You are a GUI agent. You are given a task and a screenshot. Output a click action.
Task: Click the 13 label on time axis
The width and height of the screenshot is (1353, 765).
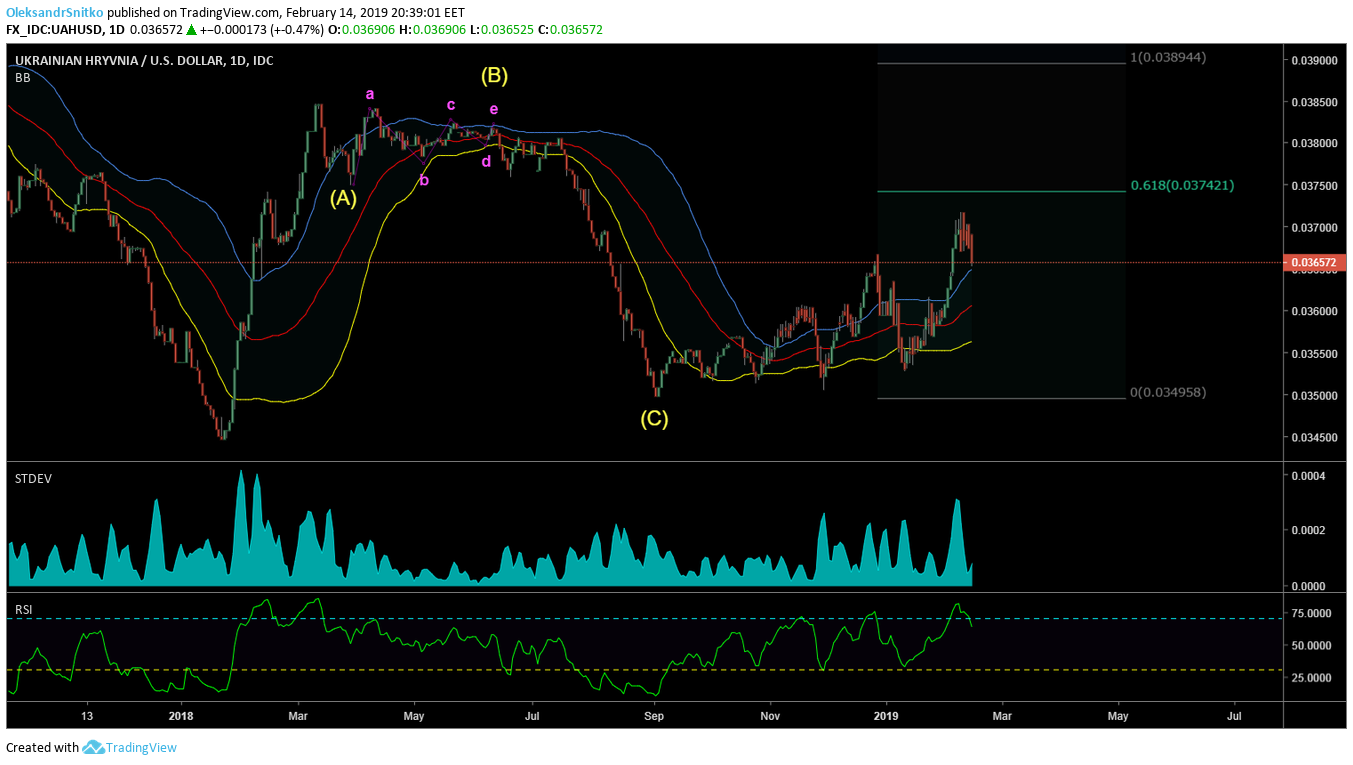(87, 716)
